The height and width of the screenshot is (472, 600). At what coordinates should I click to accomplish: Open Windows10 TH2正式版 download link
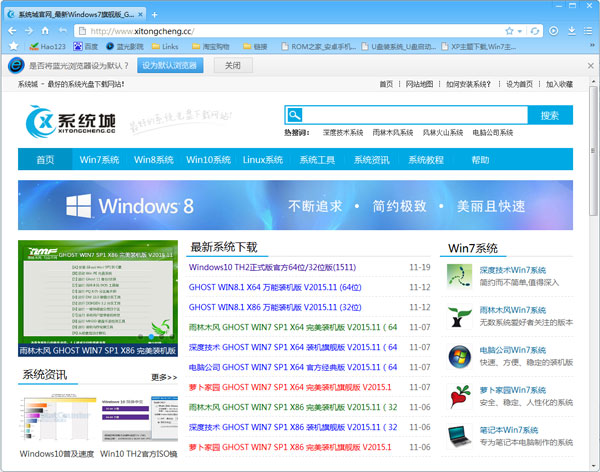coord(272,267)
